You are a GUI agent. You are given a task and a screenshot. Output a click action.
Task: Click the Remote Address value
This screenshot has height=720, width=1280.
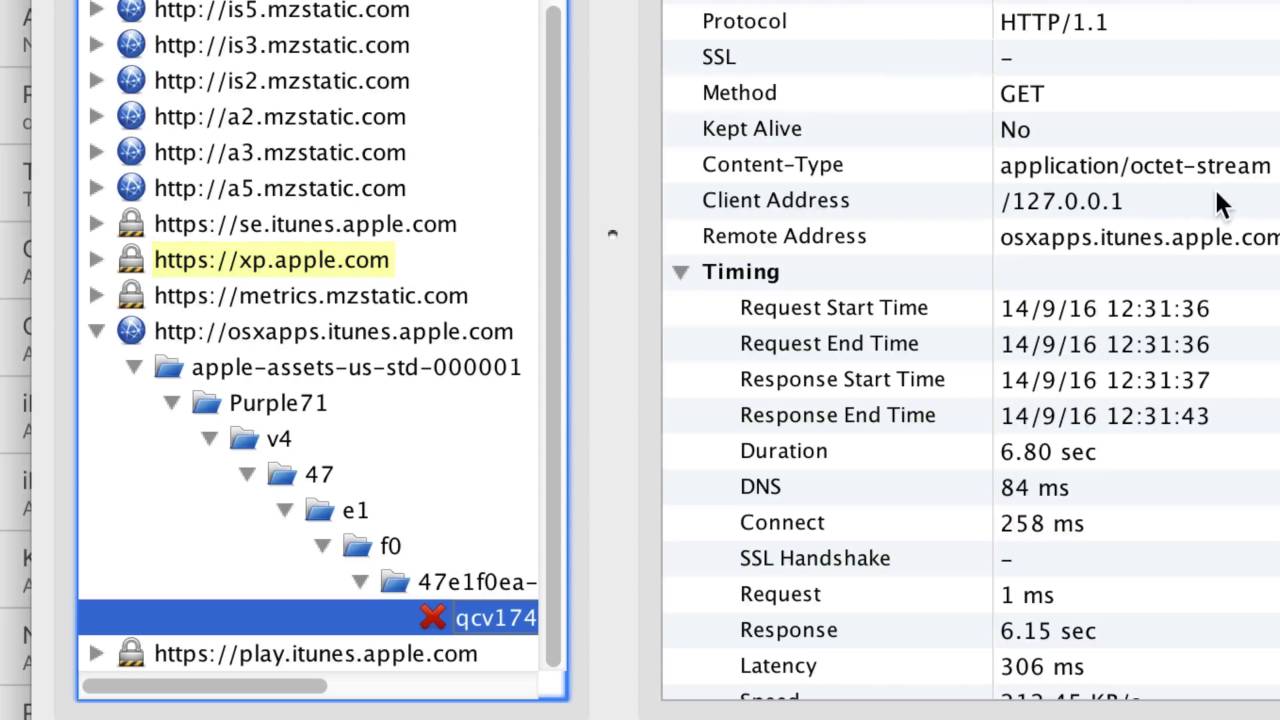1139,238
